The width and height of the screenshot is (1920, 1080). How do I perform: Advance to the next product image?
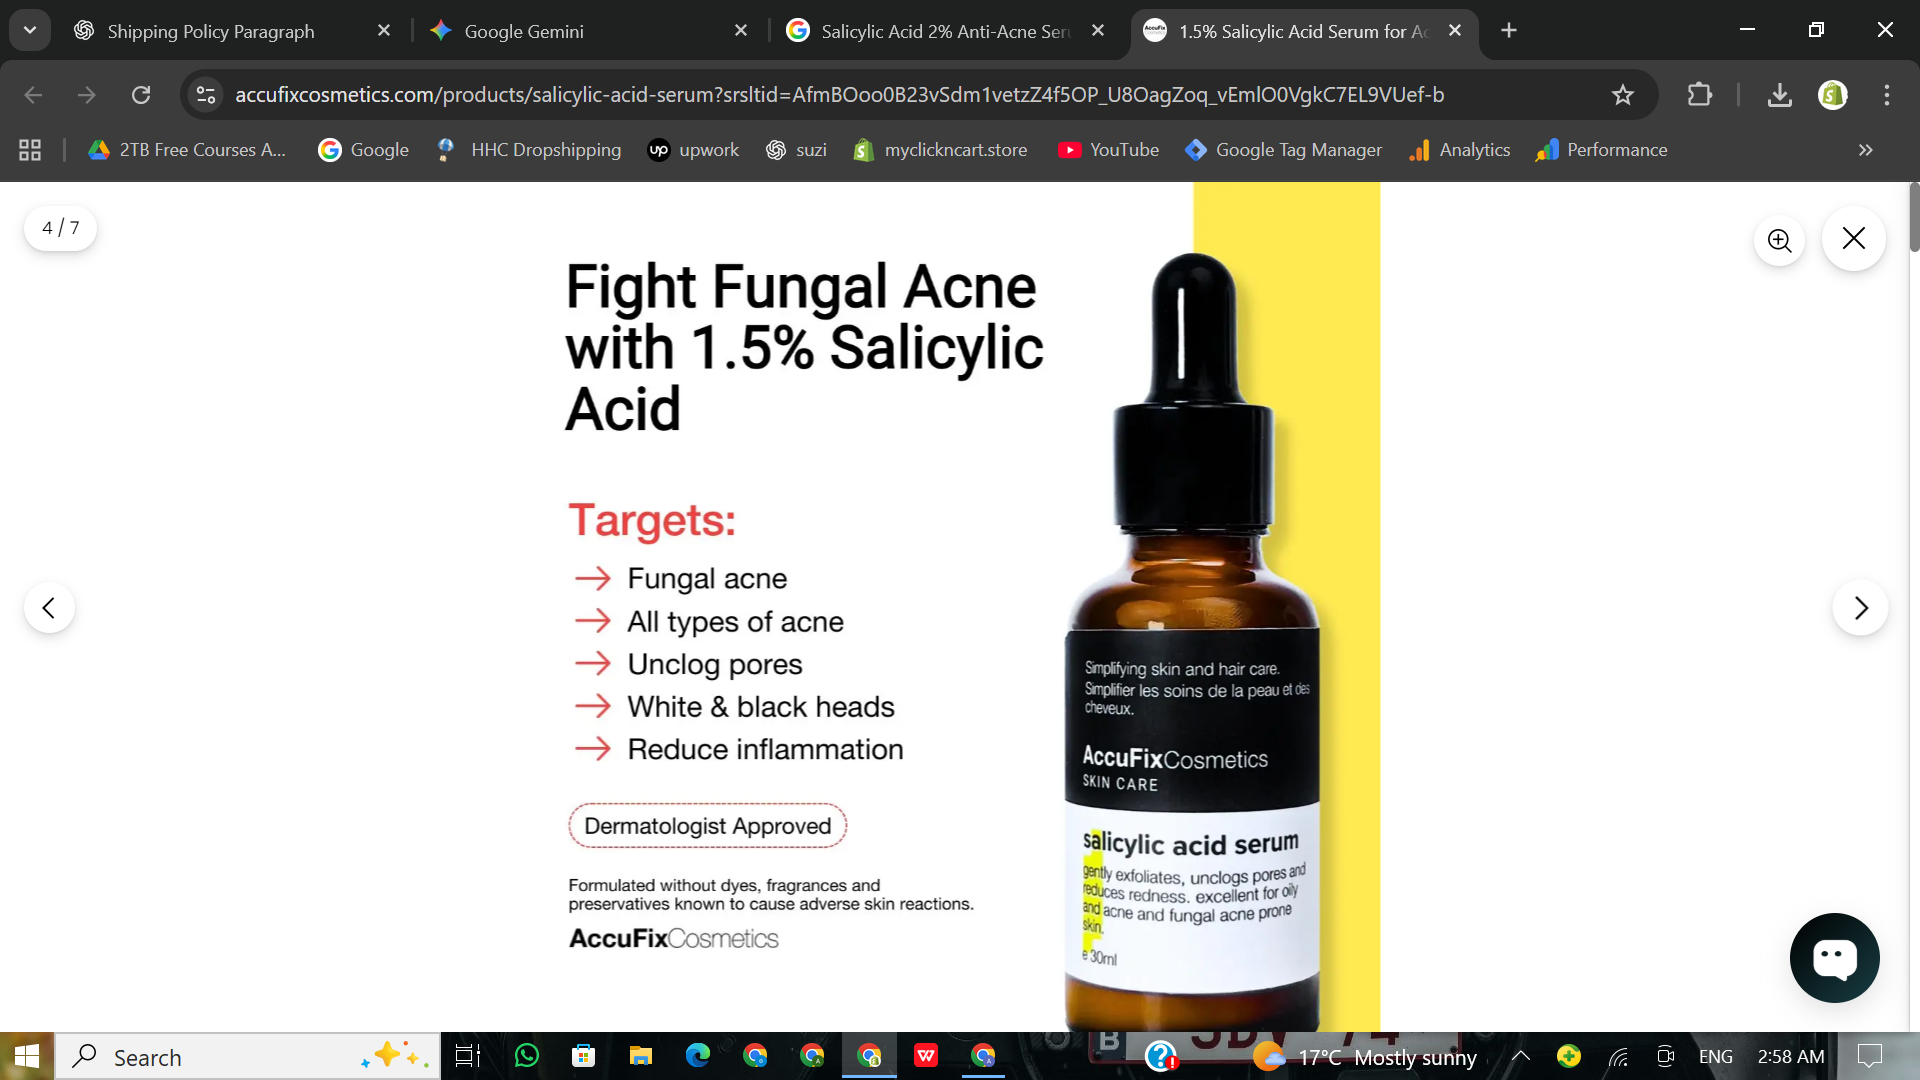click(x=1860, y=607)
